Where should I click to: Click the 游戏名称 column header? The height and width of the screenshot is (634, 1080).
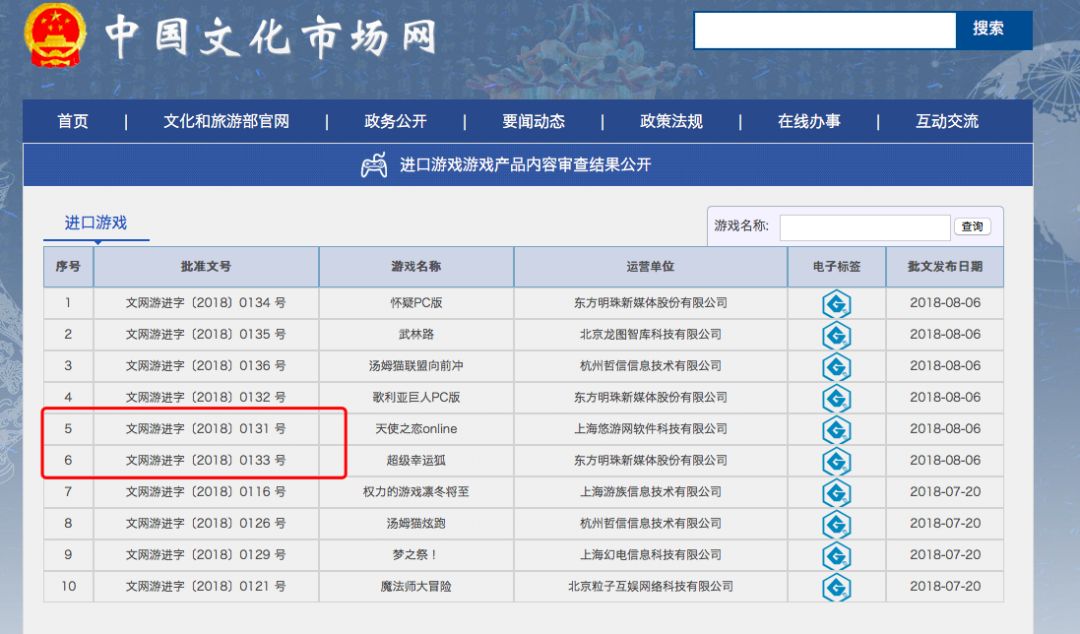tap(416, 267)
